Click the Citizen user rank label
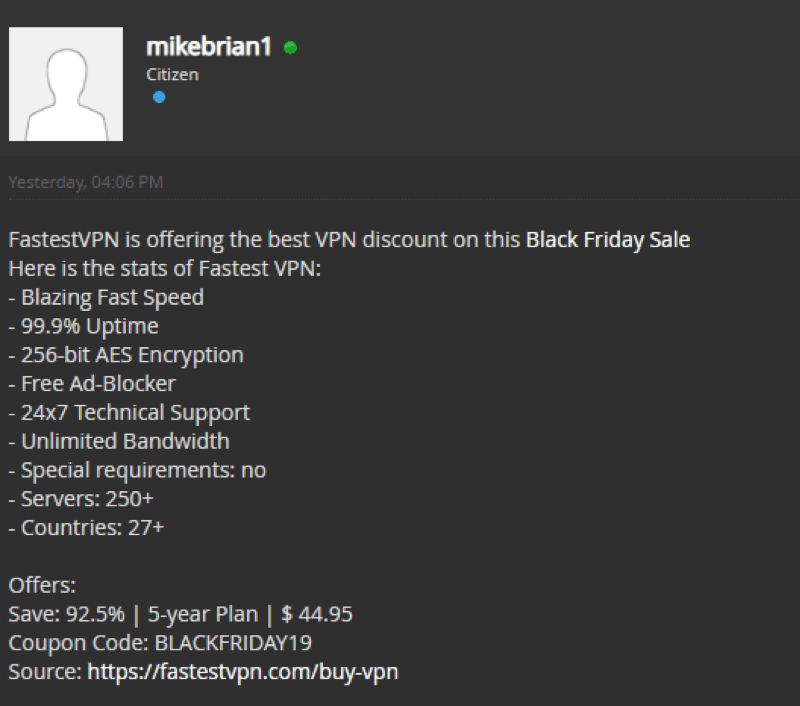Screen dimensions: 800x706 tap(172, 74)
